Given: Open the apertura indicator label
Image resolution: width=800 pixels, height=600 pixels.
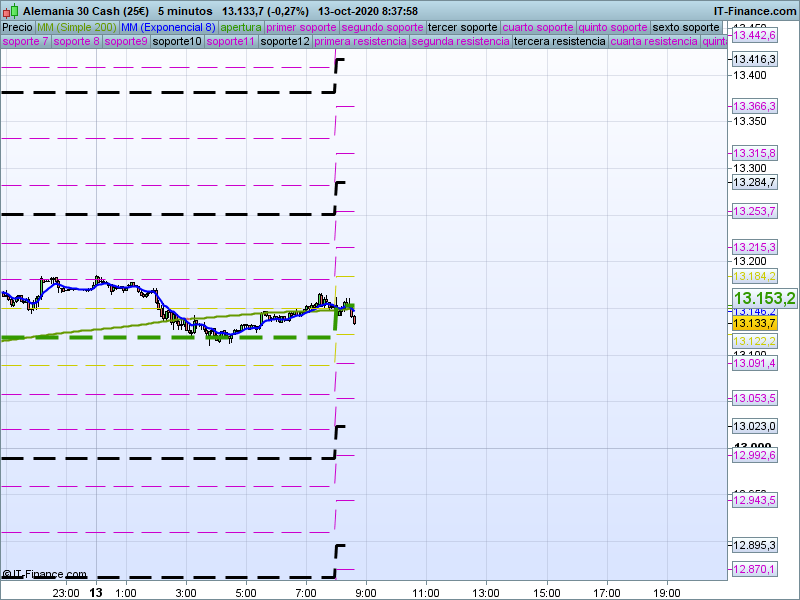Looking at the screenshot, I should pos(242,27).
